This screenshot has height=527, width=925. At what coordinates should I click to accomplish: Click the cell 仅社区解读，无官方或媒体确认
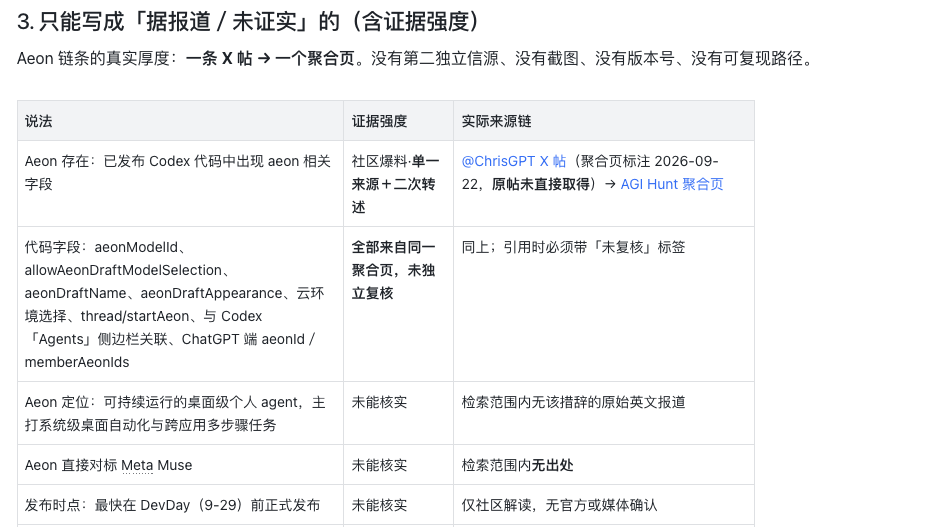(603, 505)
